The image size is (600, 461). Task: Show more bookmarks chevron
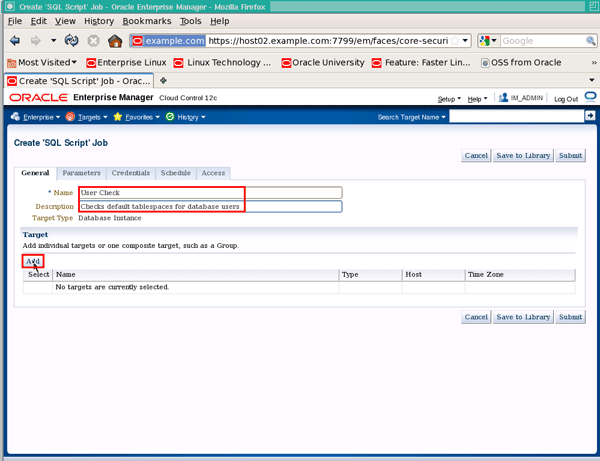[594, 62]
